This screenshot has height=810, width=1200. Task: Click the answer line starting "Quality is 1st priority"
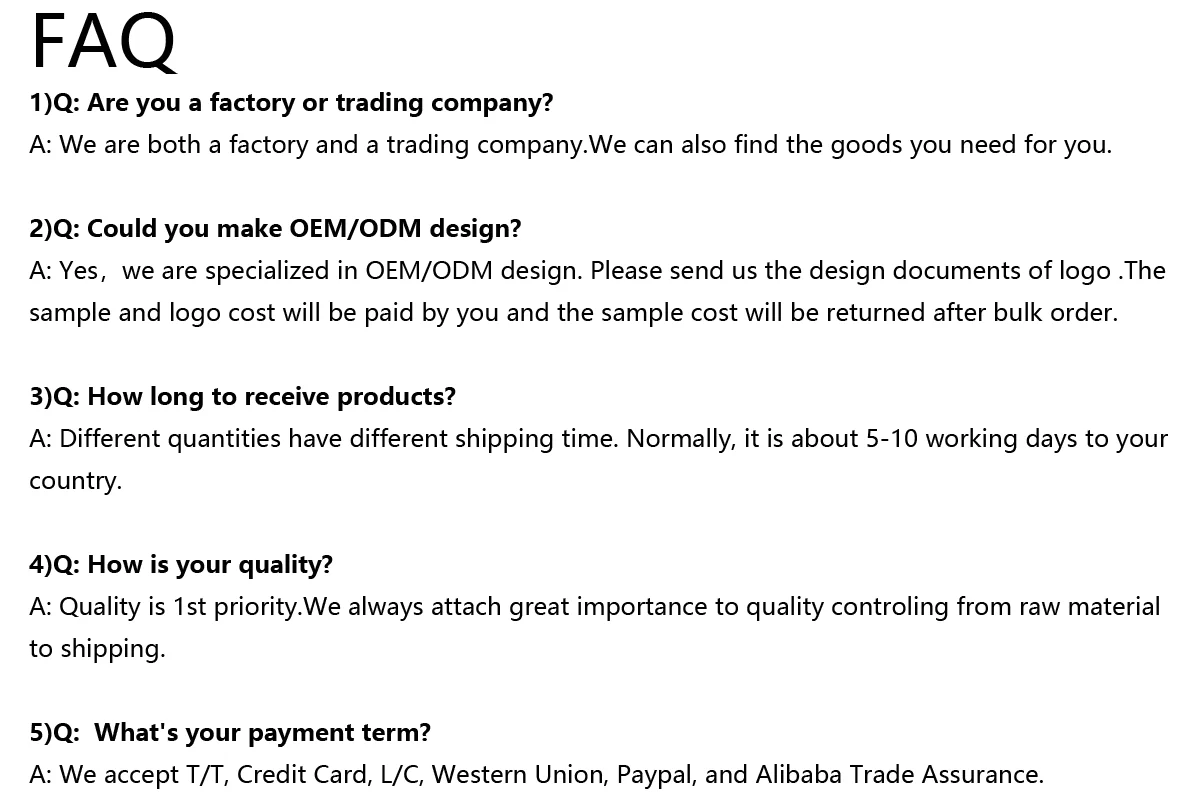[595, 607]
